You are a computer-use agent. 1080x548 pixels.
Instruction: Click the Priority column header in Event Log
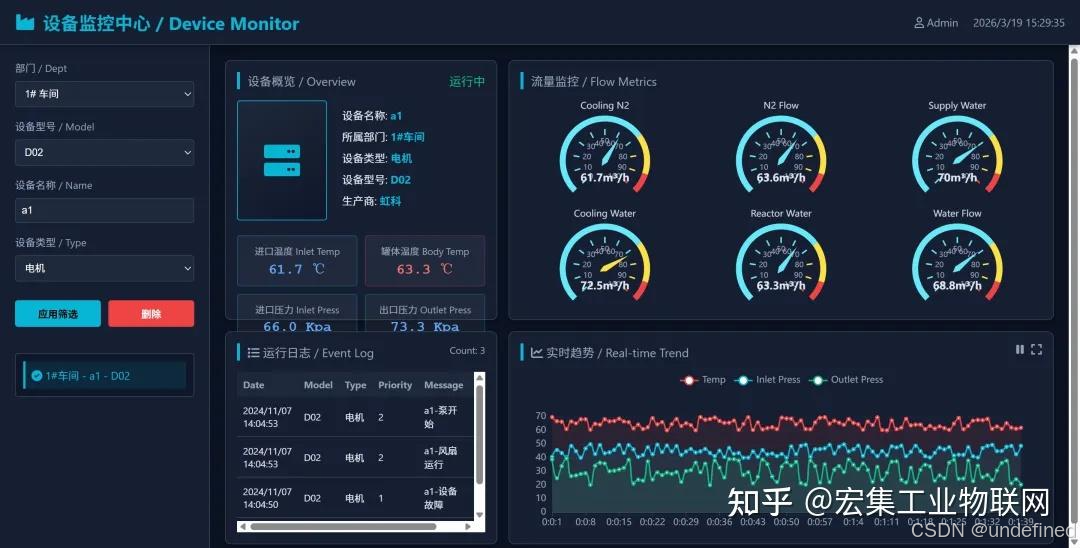click(395, 385)
